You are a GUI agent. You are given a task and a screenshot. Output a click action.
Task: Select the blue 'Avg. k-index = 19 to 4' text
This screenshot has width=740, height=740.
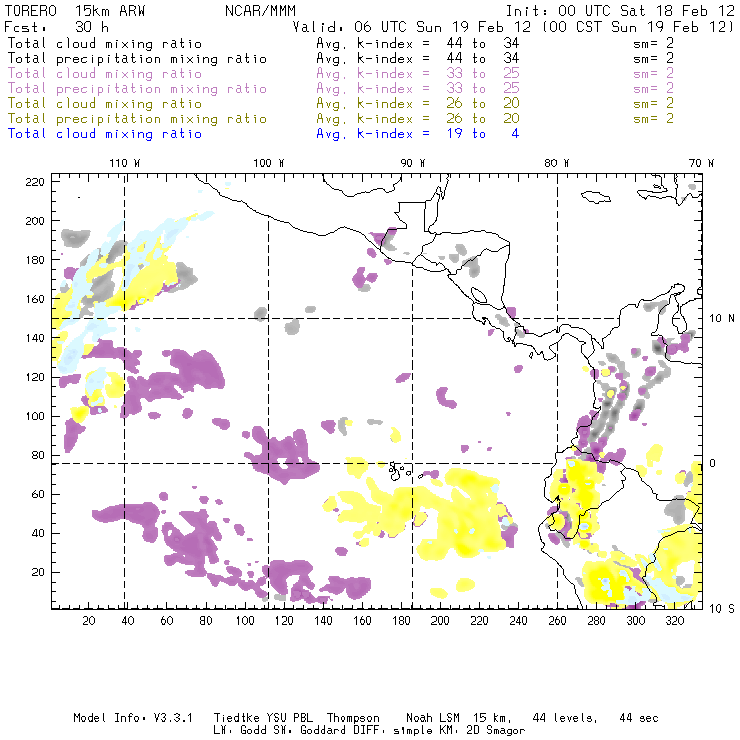[418, 134]
